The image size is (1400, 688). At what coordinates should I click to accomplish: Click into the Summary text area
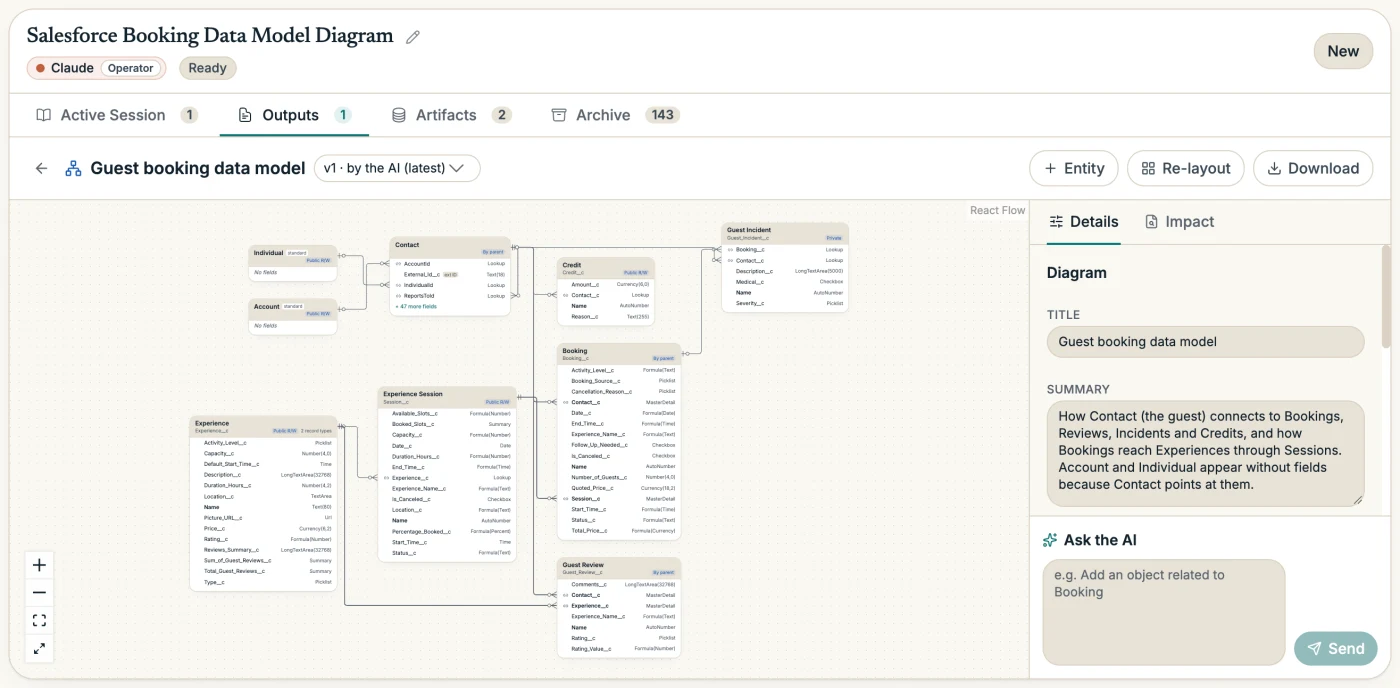1205,454
